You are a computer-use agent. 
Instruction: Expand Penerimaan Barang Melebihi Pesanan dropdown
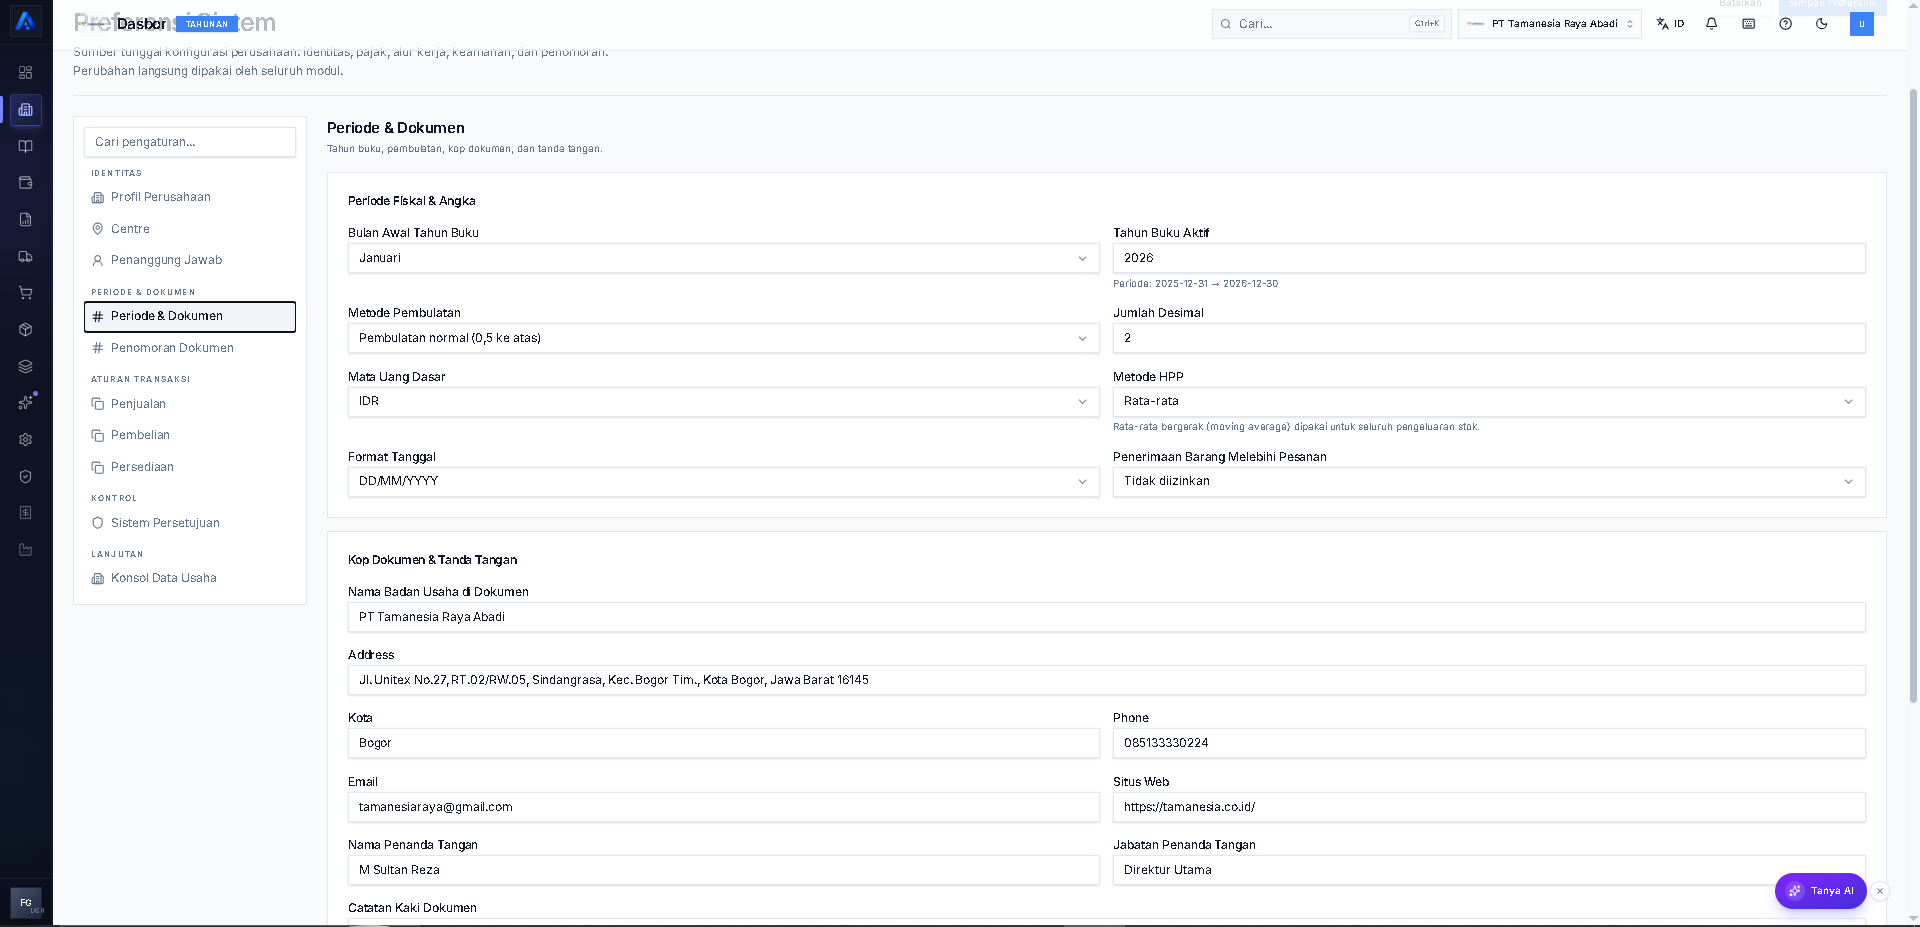click(1489, 481)
